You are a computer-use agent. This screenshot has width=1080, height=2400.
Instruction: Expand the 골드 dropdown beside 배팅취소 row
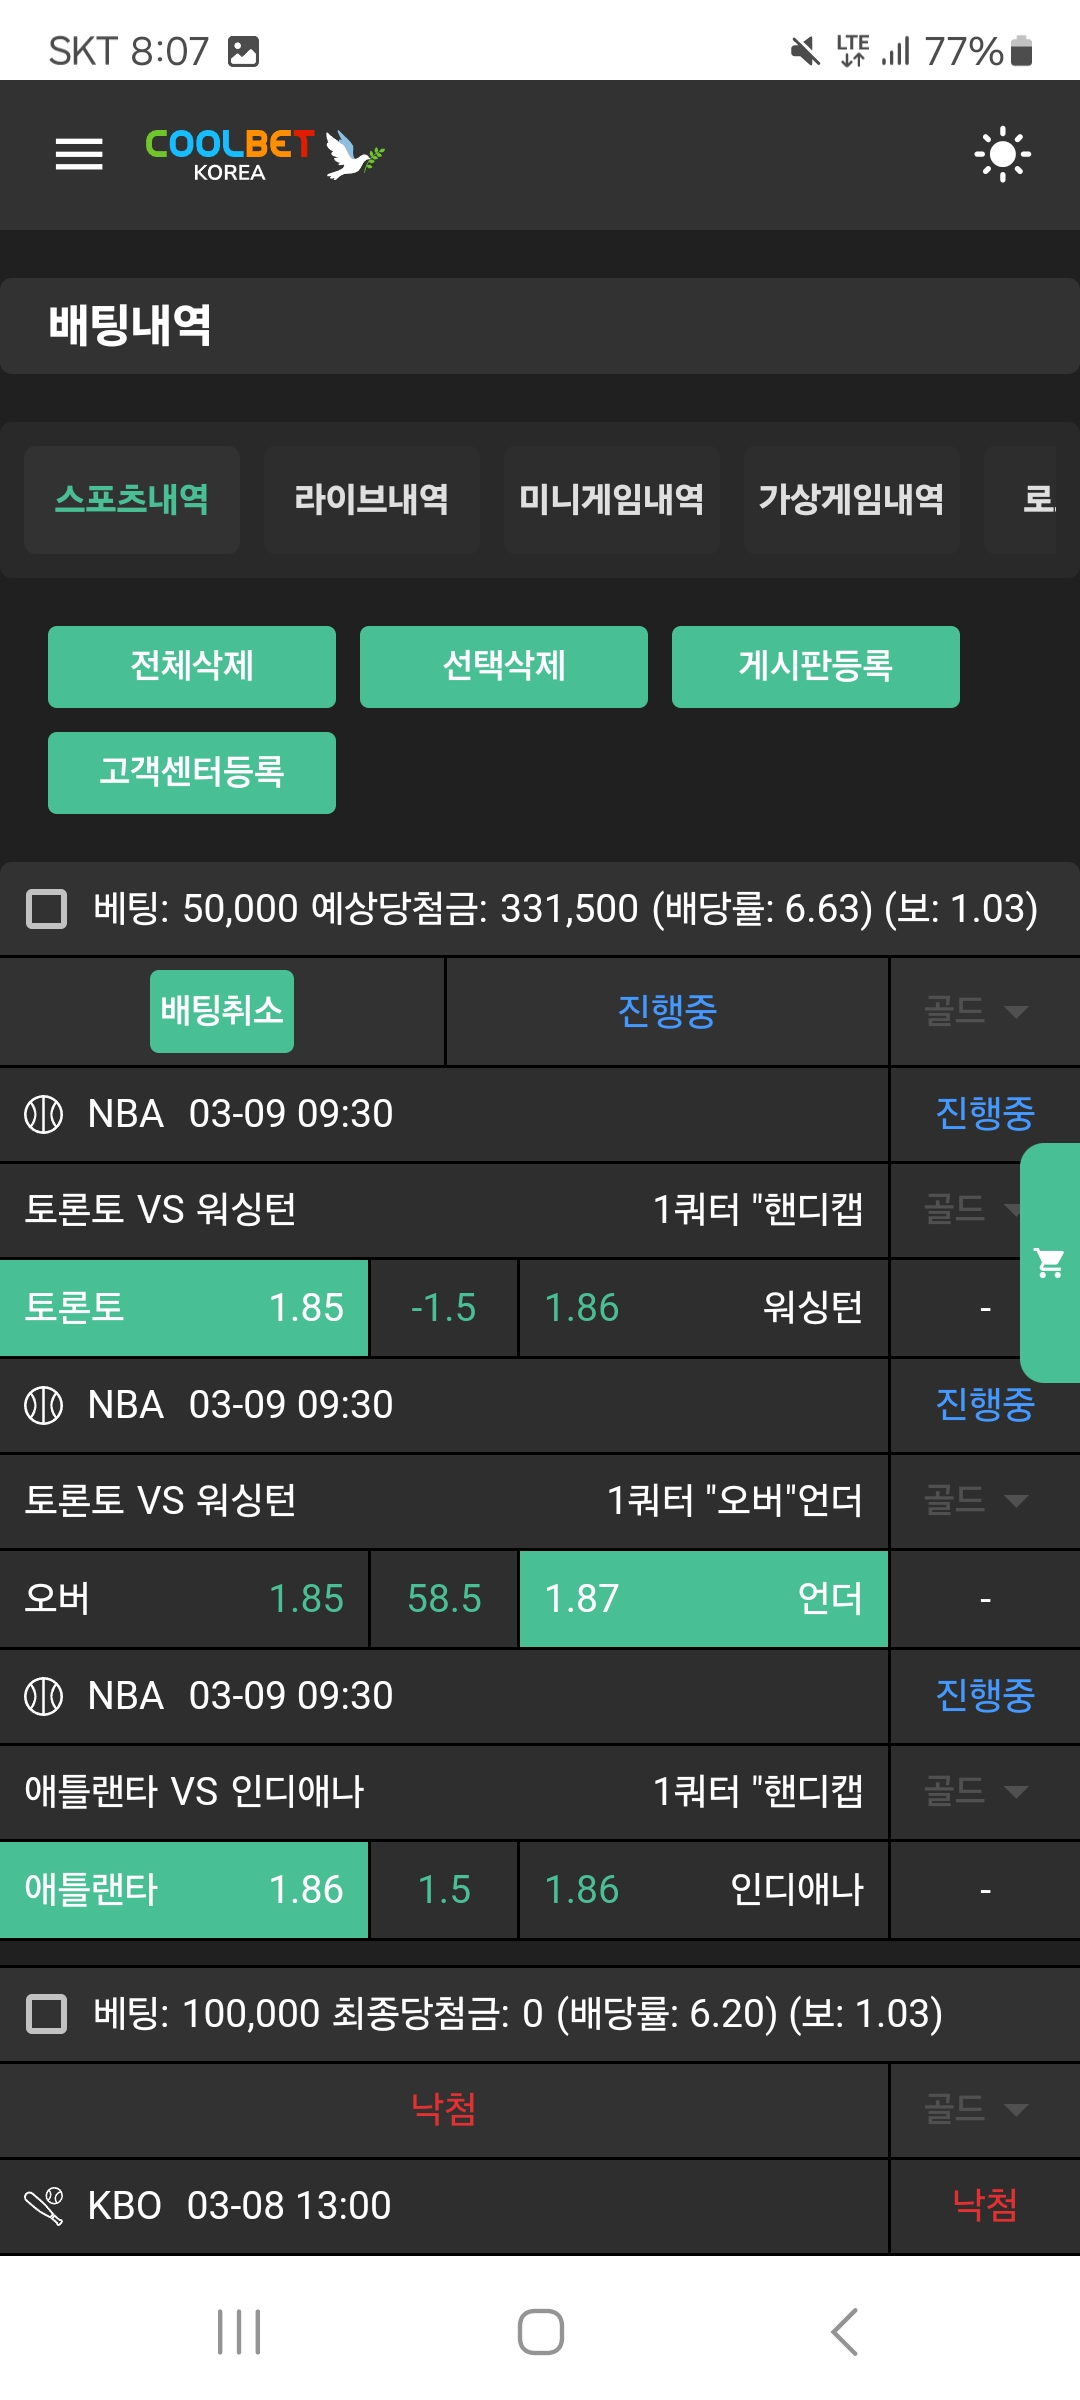(x=975, y=1011)
